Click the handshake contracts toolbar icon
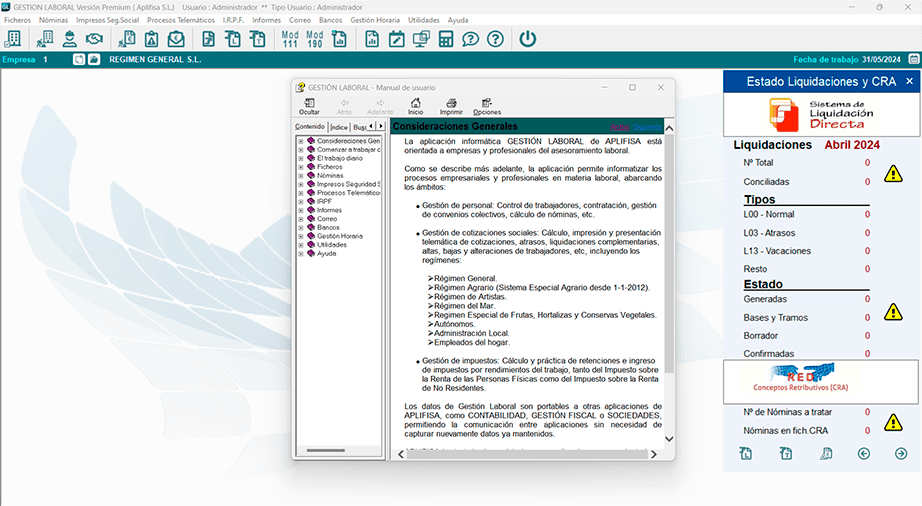Image resolution: width=922 pixels, height=506 pixels. pos(94,39)
